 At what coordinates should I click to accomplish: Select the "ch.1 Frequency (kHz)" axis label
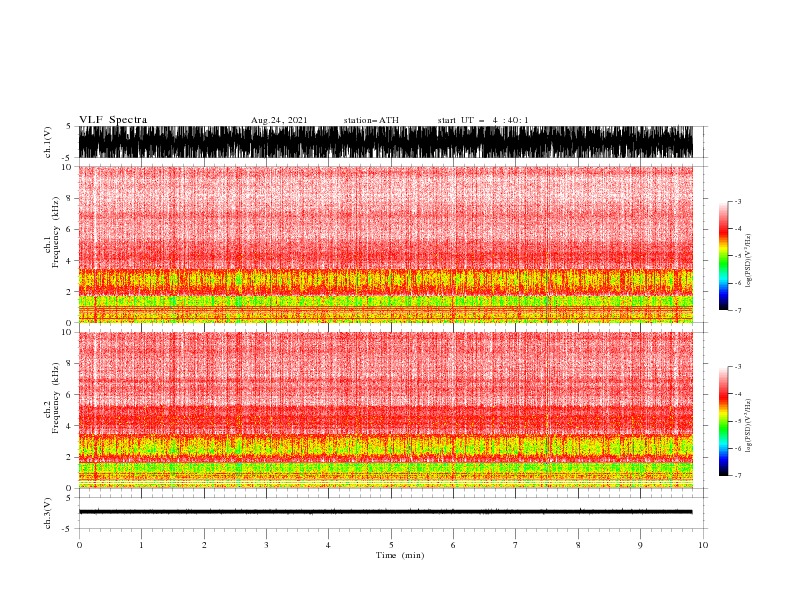[x=52, y=232]
